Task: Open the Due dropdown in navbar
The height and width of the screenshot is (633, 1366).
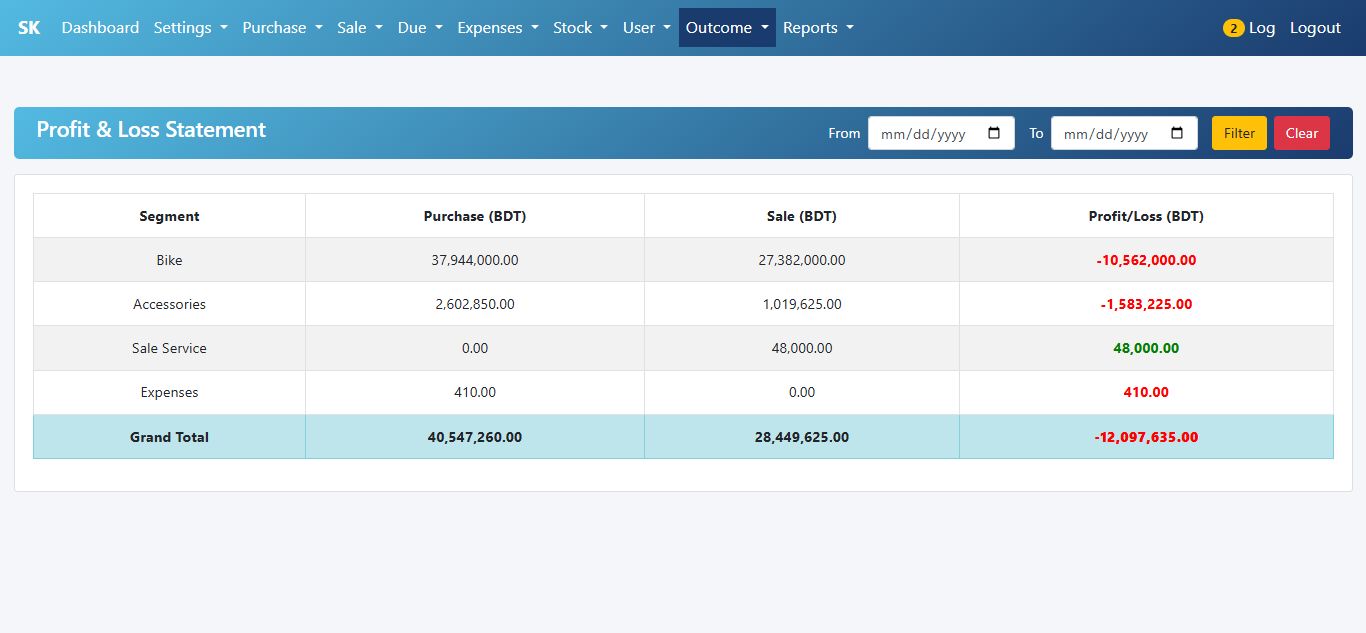Action: click(x=419, y=28)
